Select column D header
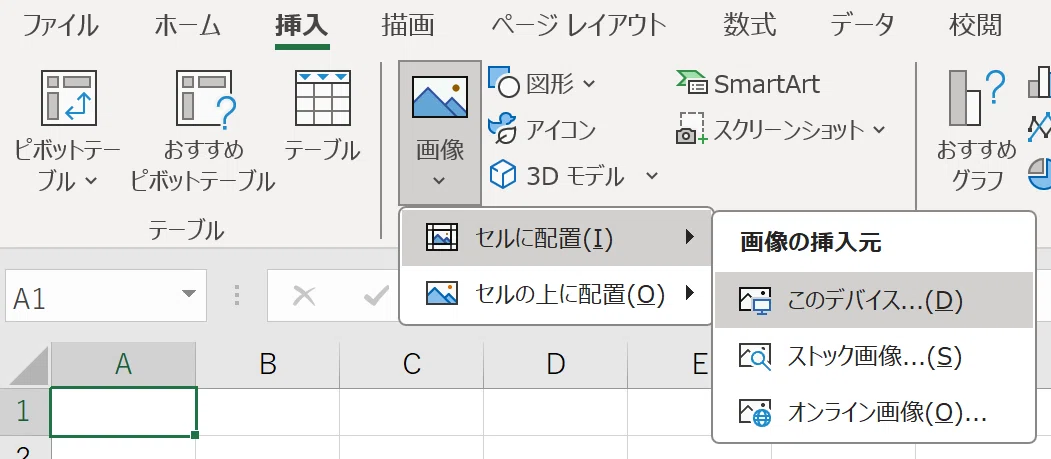This screenshot has width=1051, height=459. pos(556,365)
